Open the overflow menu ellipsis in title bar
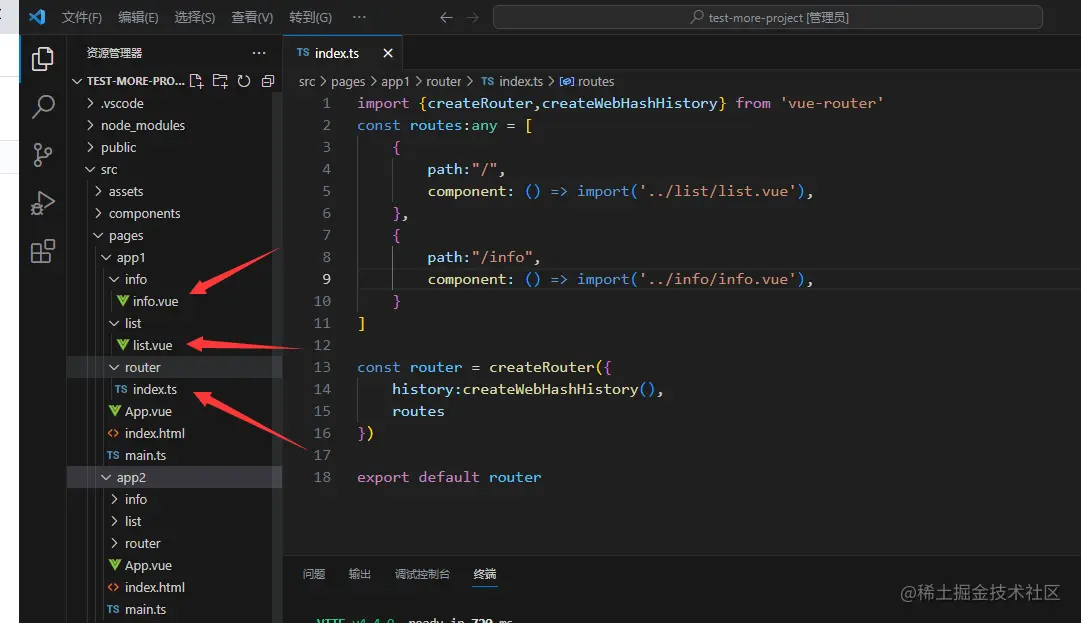The height and width of the screenshot is (623, 1081). click(359, 17)
